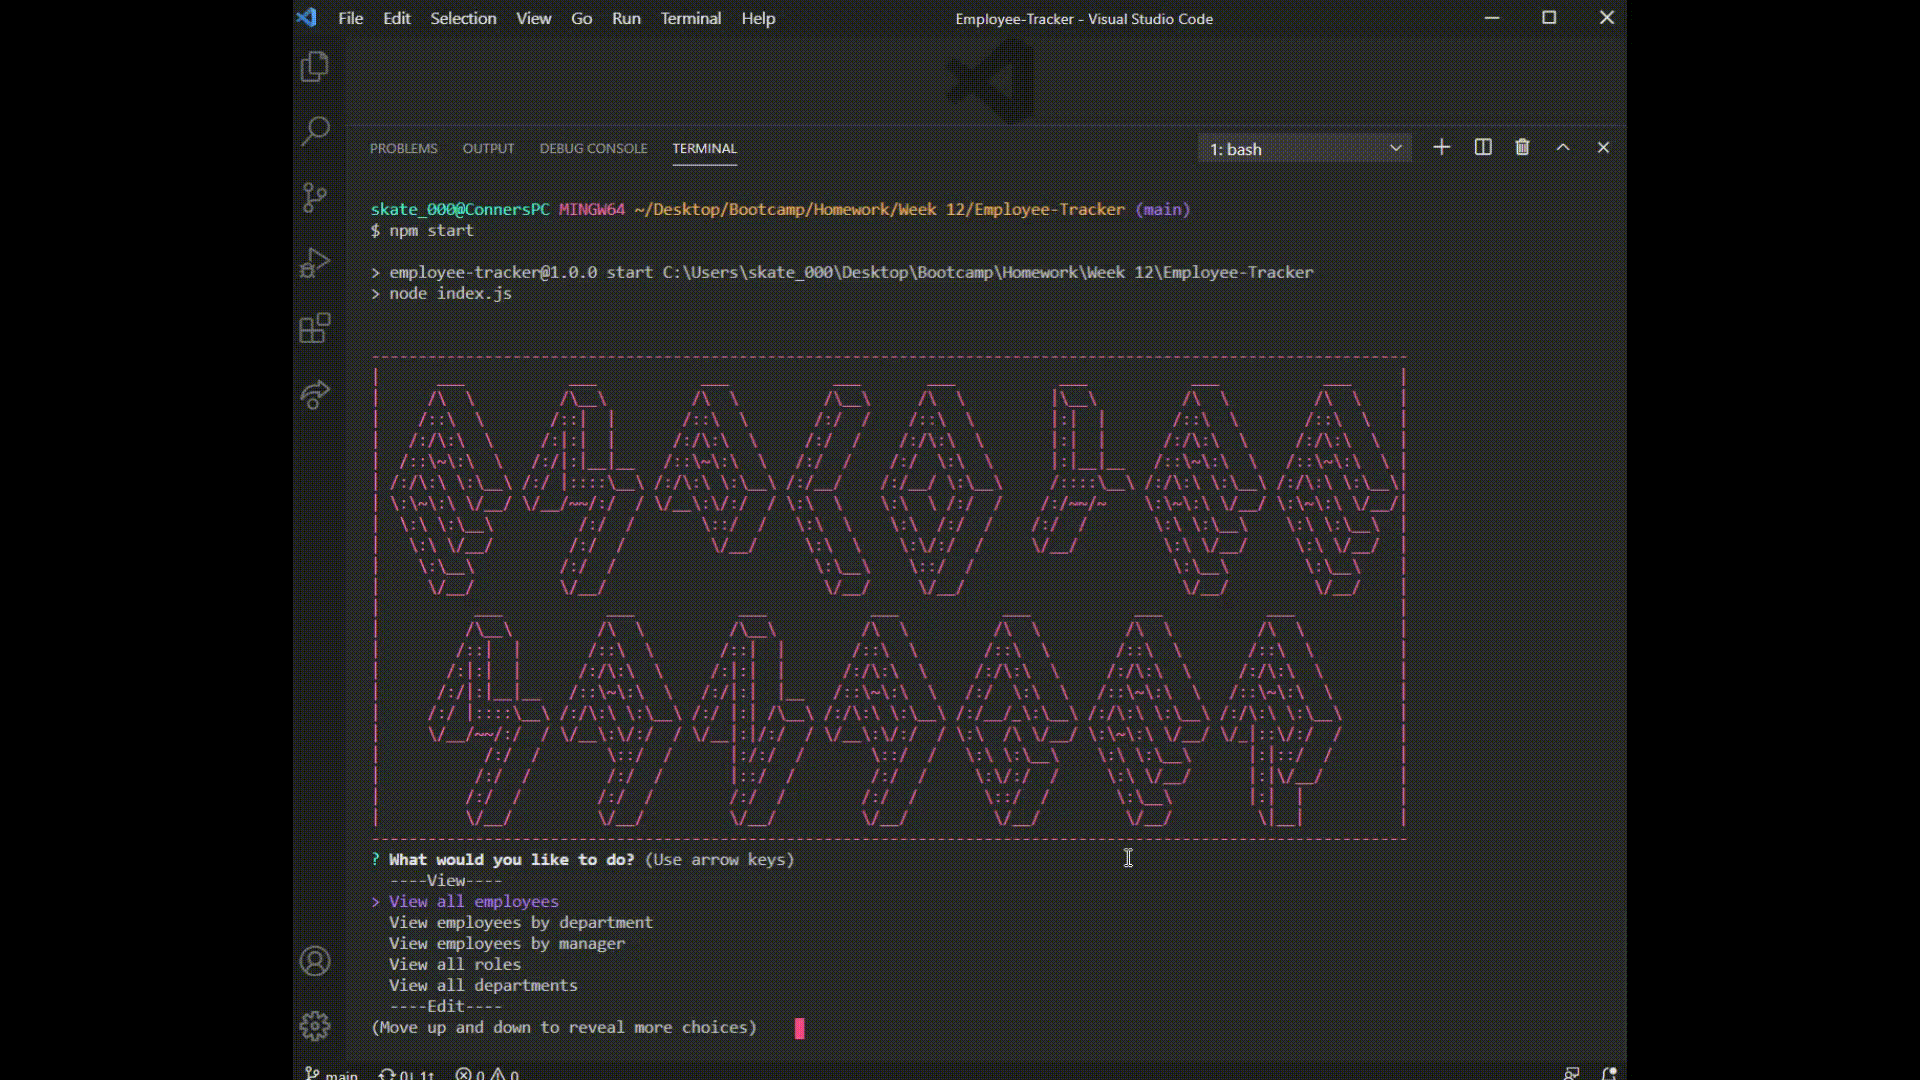Kill terminal with trash icon

1522,148
